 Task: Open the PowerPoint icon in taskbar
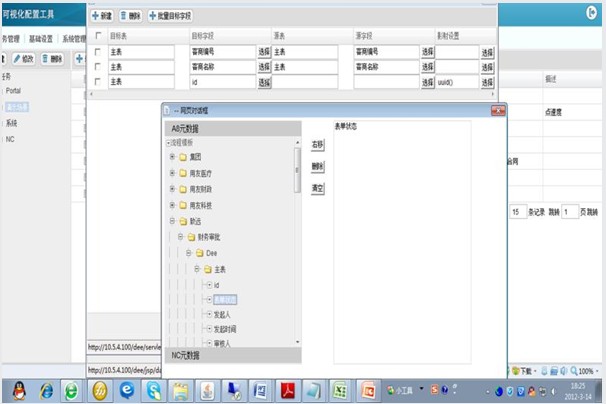pyautogui.click(x=367, y=391)
